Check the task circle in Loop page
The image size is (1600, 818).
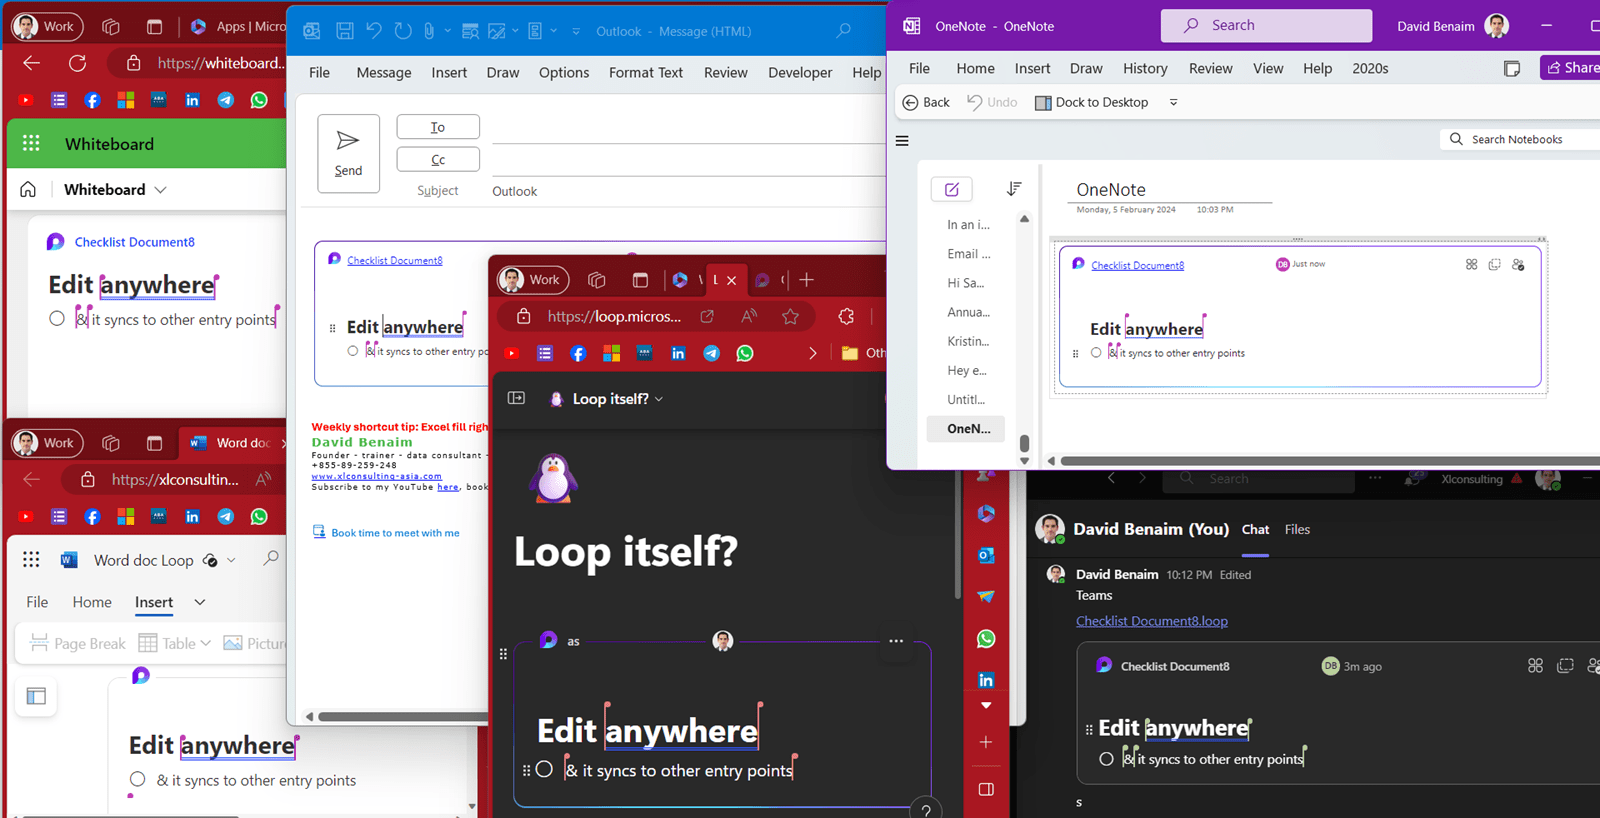[x=544, y=769]
